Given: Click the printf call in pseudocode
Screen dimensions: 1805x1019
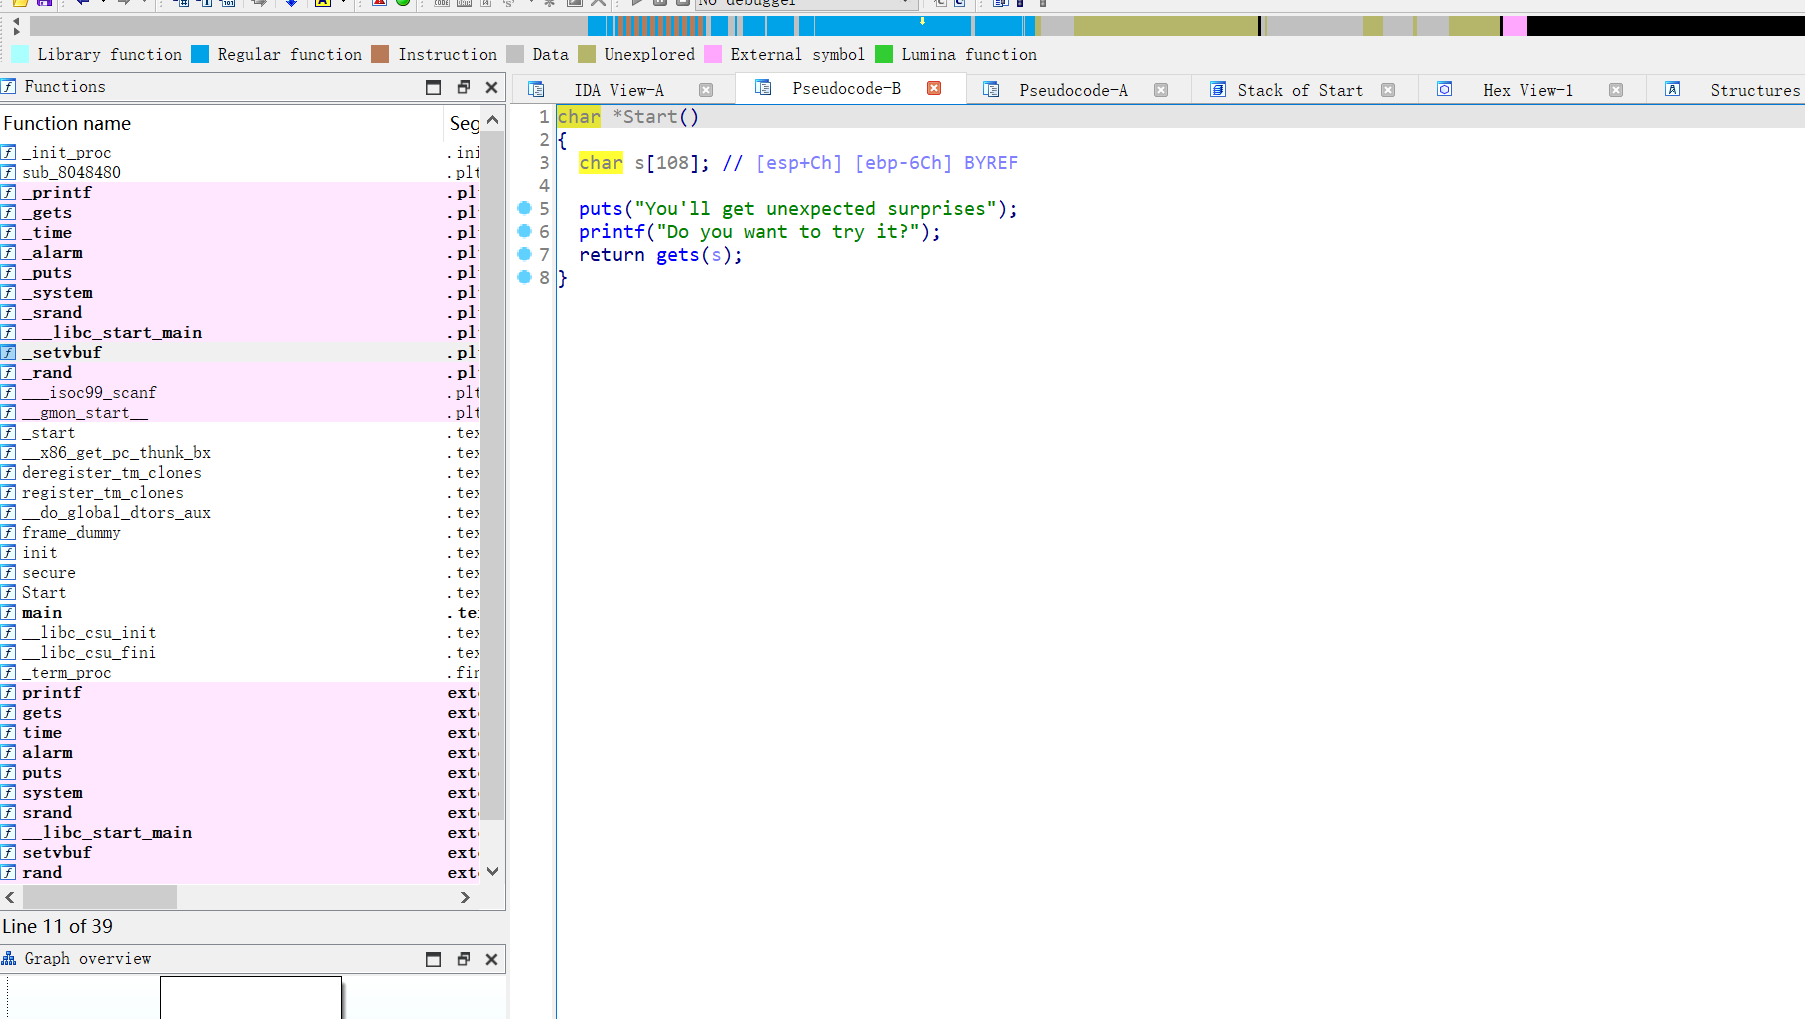Looking at the screenshot, I should (x=612, y=232).
